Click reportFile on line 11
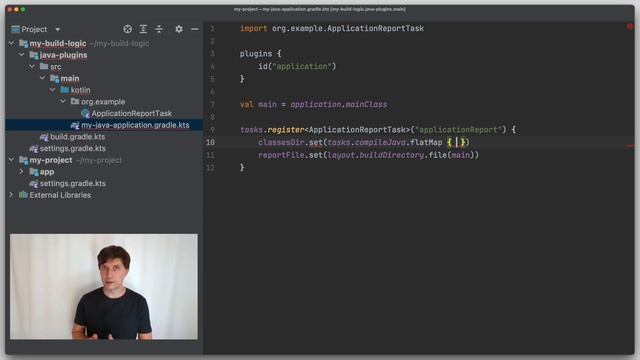640x360 pixels. tap(281, 155)
